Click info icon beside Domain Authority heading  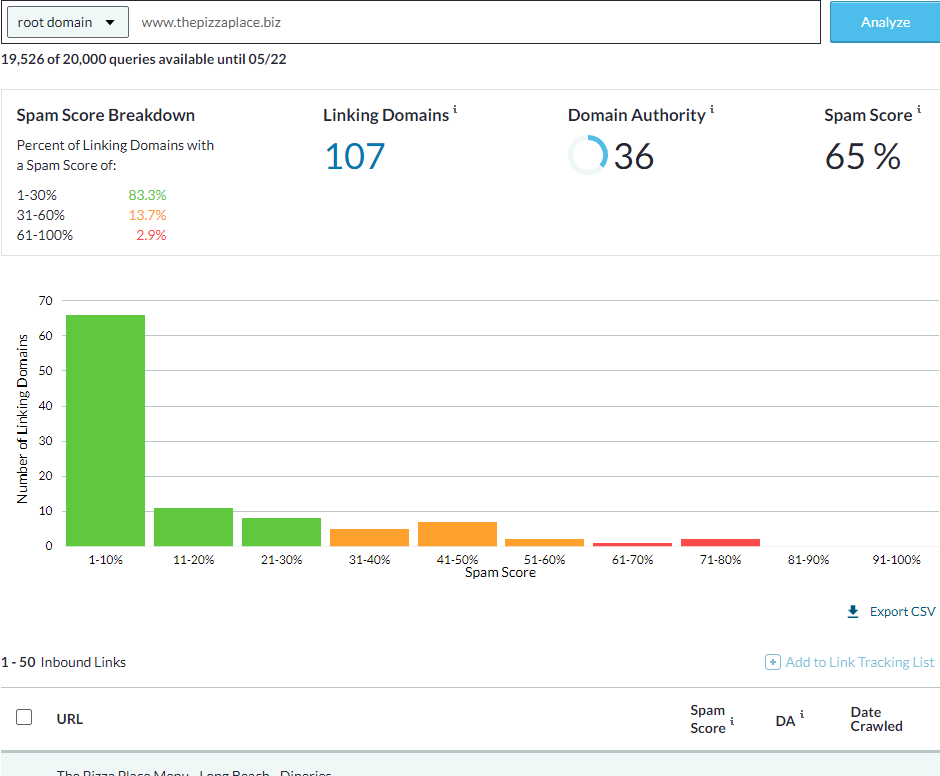point(712,110)
